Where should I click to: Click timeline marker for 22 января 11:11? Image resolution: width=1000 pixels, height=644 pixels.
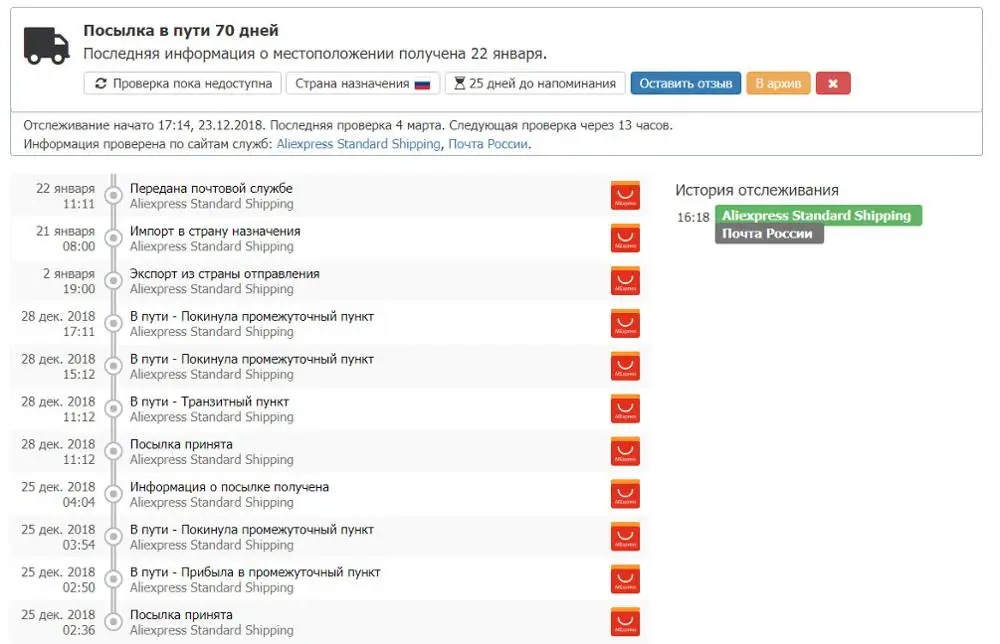(114, 195)
